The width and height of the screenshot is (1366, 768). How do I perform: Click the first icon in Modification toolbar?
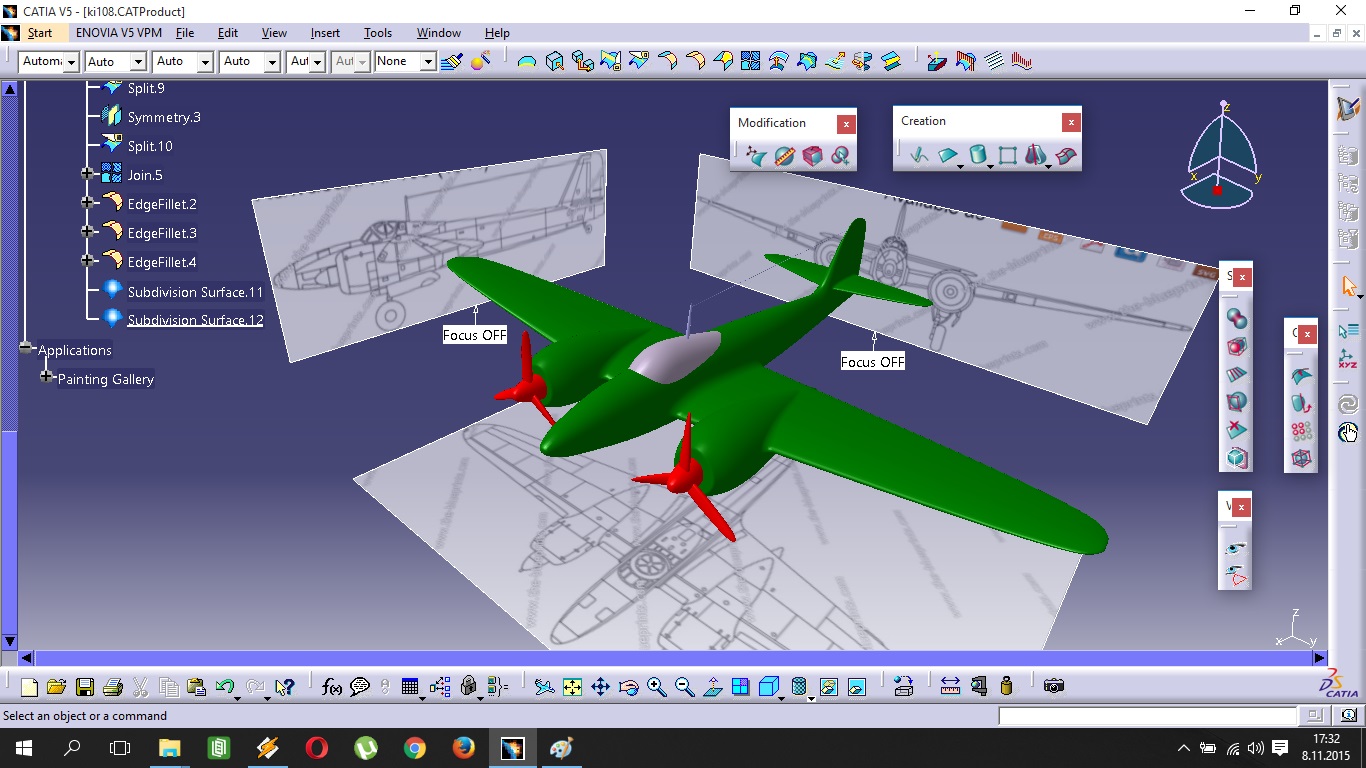(756, 156)
